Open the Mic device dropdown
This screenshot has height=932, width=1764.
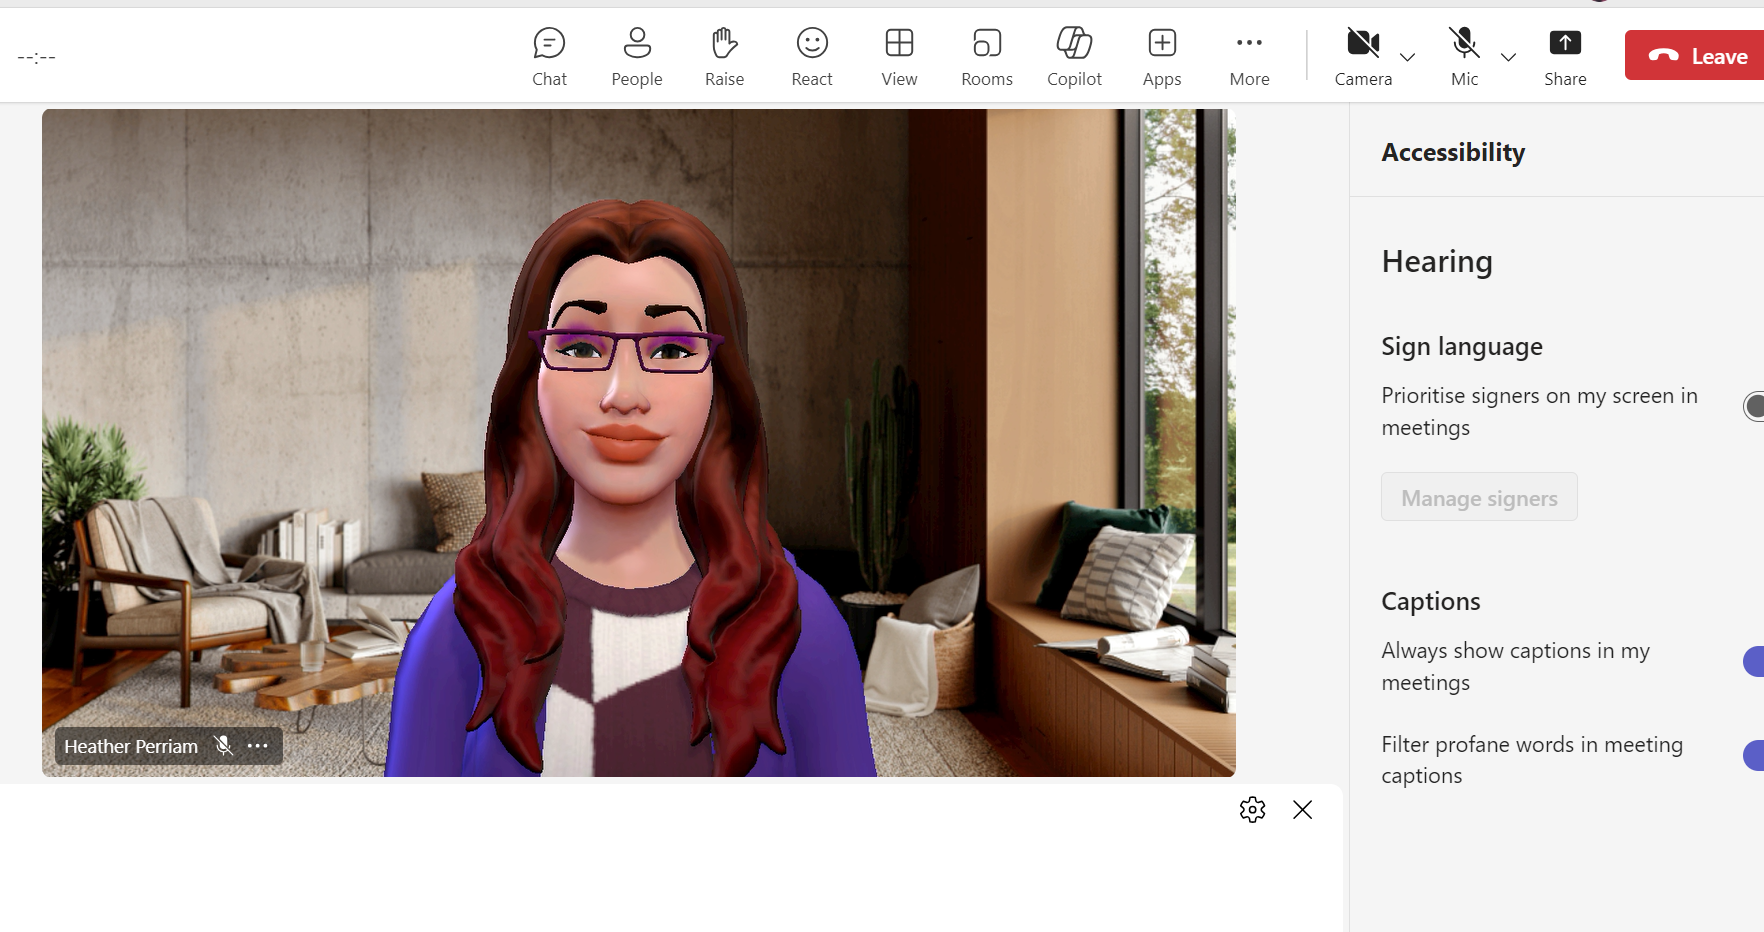pyautogui.click(x=1509, y=57)
